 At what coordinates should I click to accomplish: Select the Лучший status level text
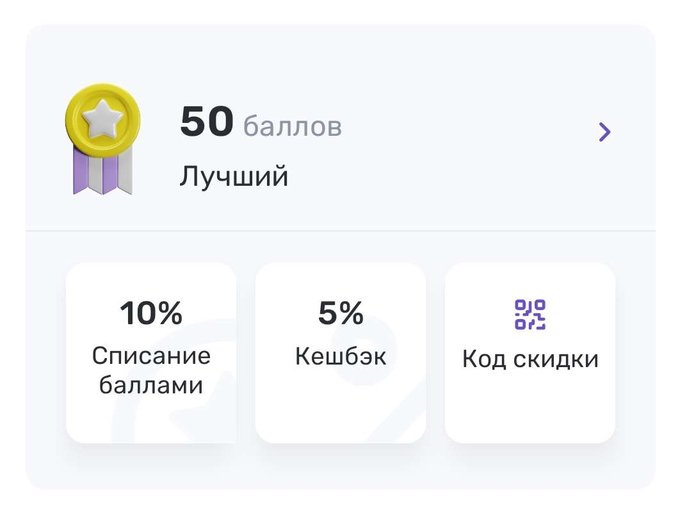point(234,176)
